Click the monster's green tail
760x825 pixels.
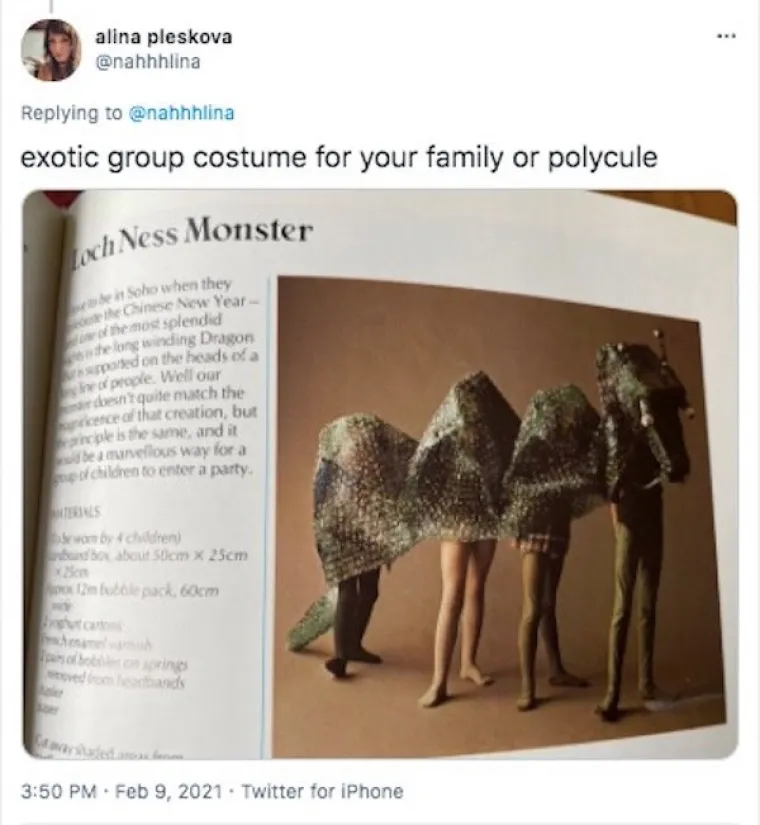pos(313,616)
